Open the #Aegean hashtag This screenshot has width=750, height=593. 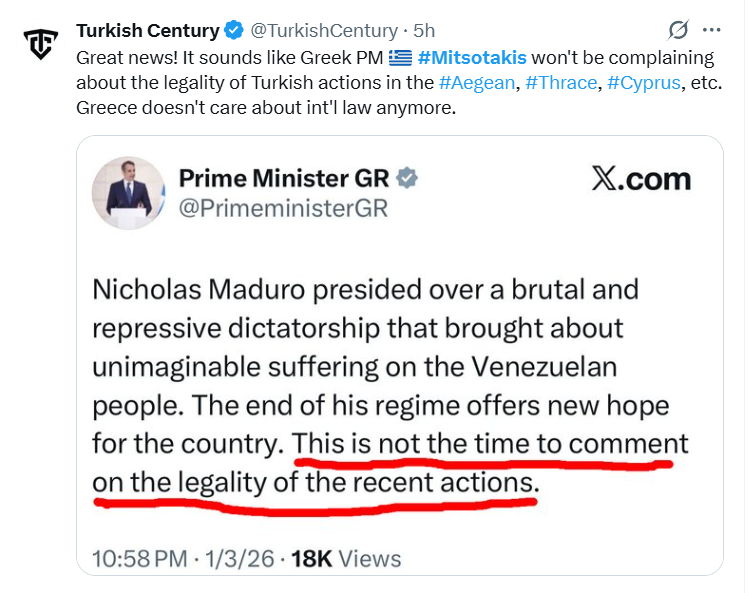(x=475, y=82)
